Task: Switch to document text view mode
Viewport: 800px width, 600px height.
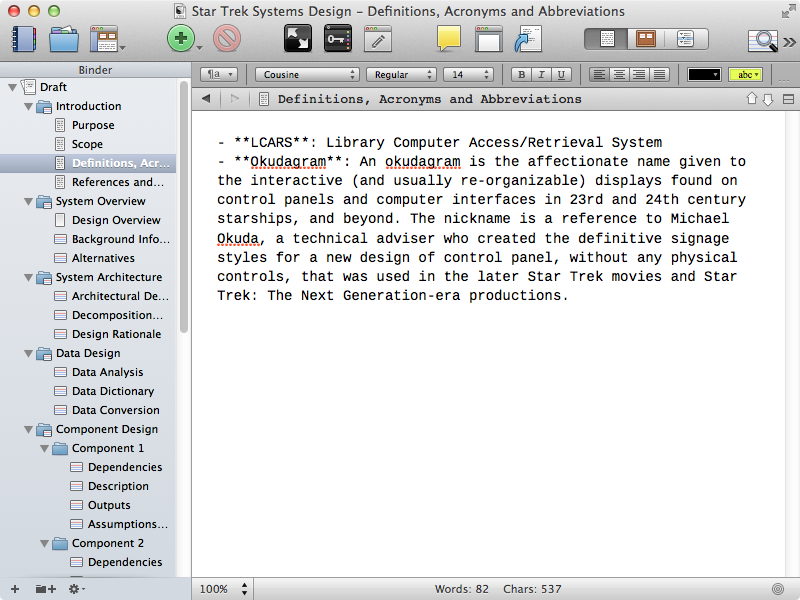Action: [607, 39]
